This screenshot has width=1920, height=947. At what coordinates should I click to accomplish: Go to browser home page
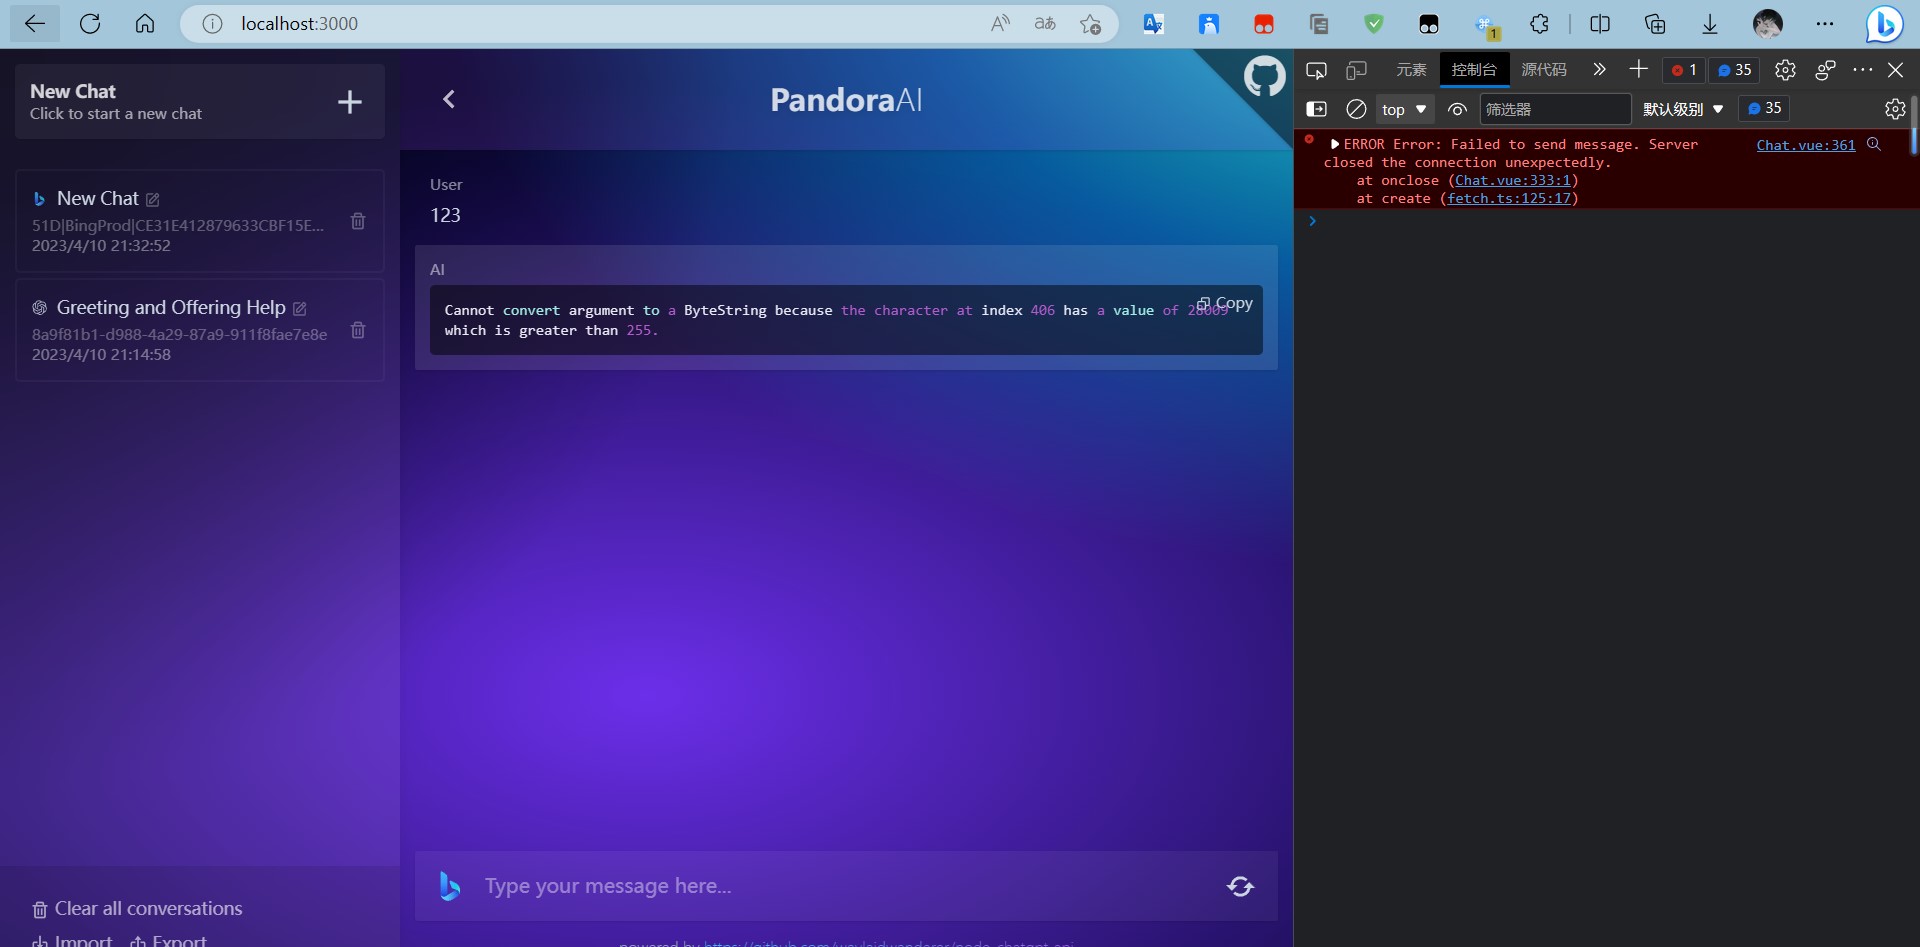point(145,24)
